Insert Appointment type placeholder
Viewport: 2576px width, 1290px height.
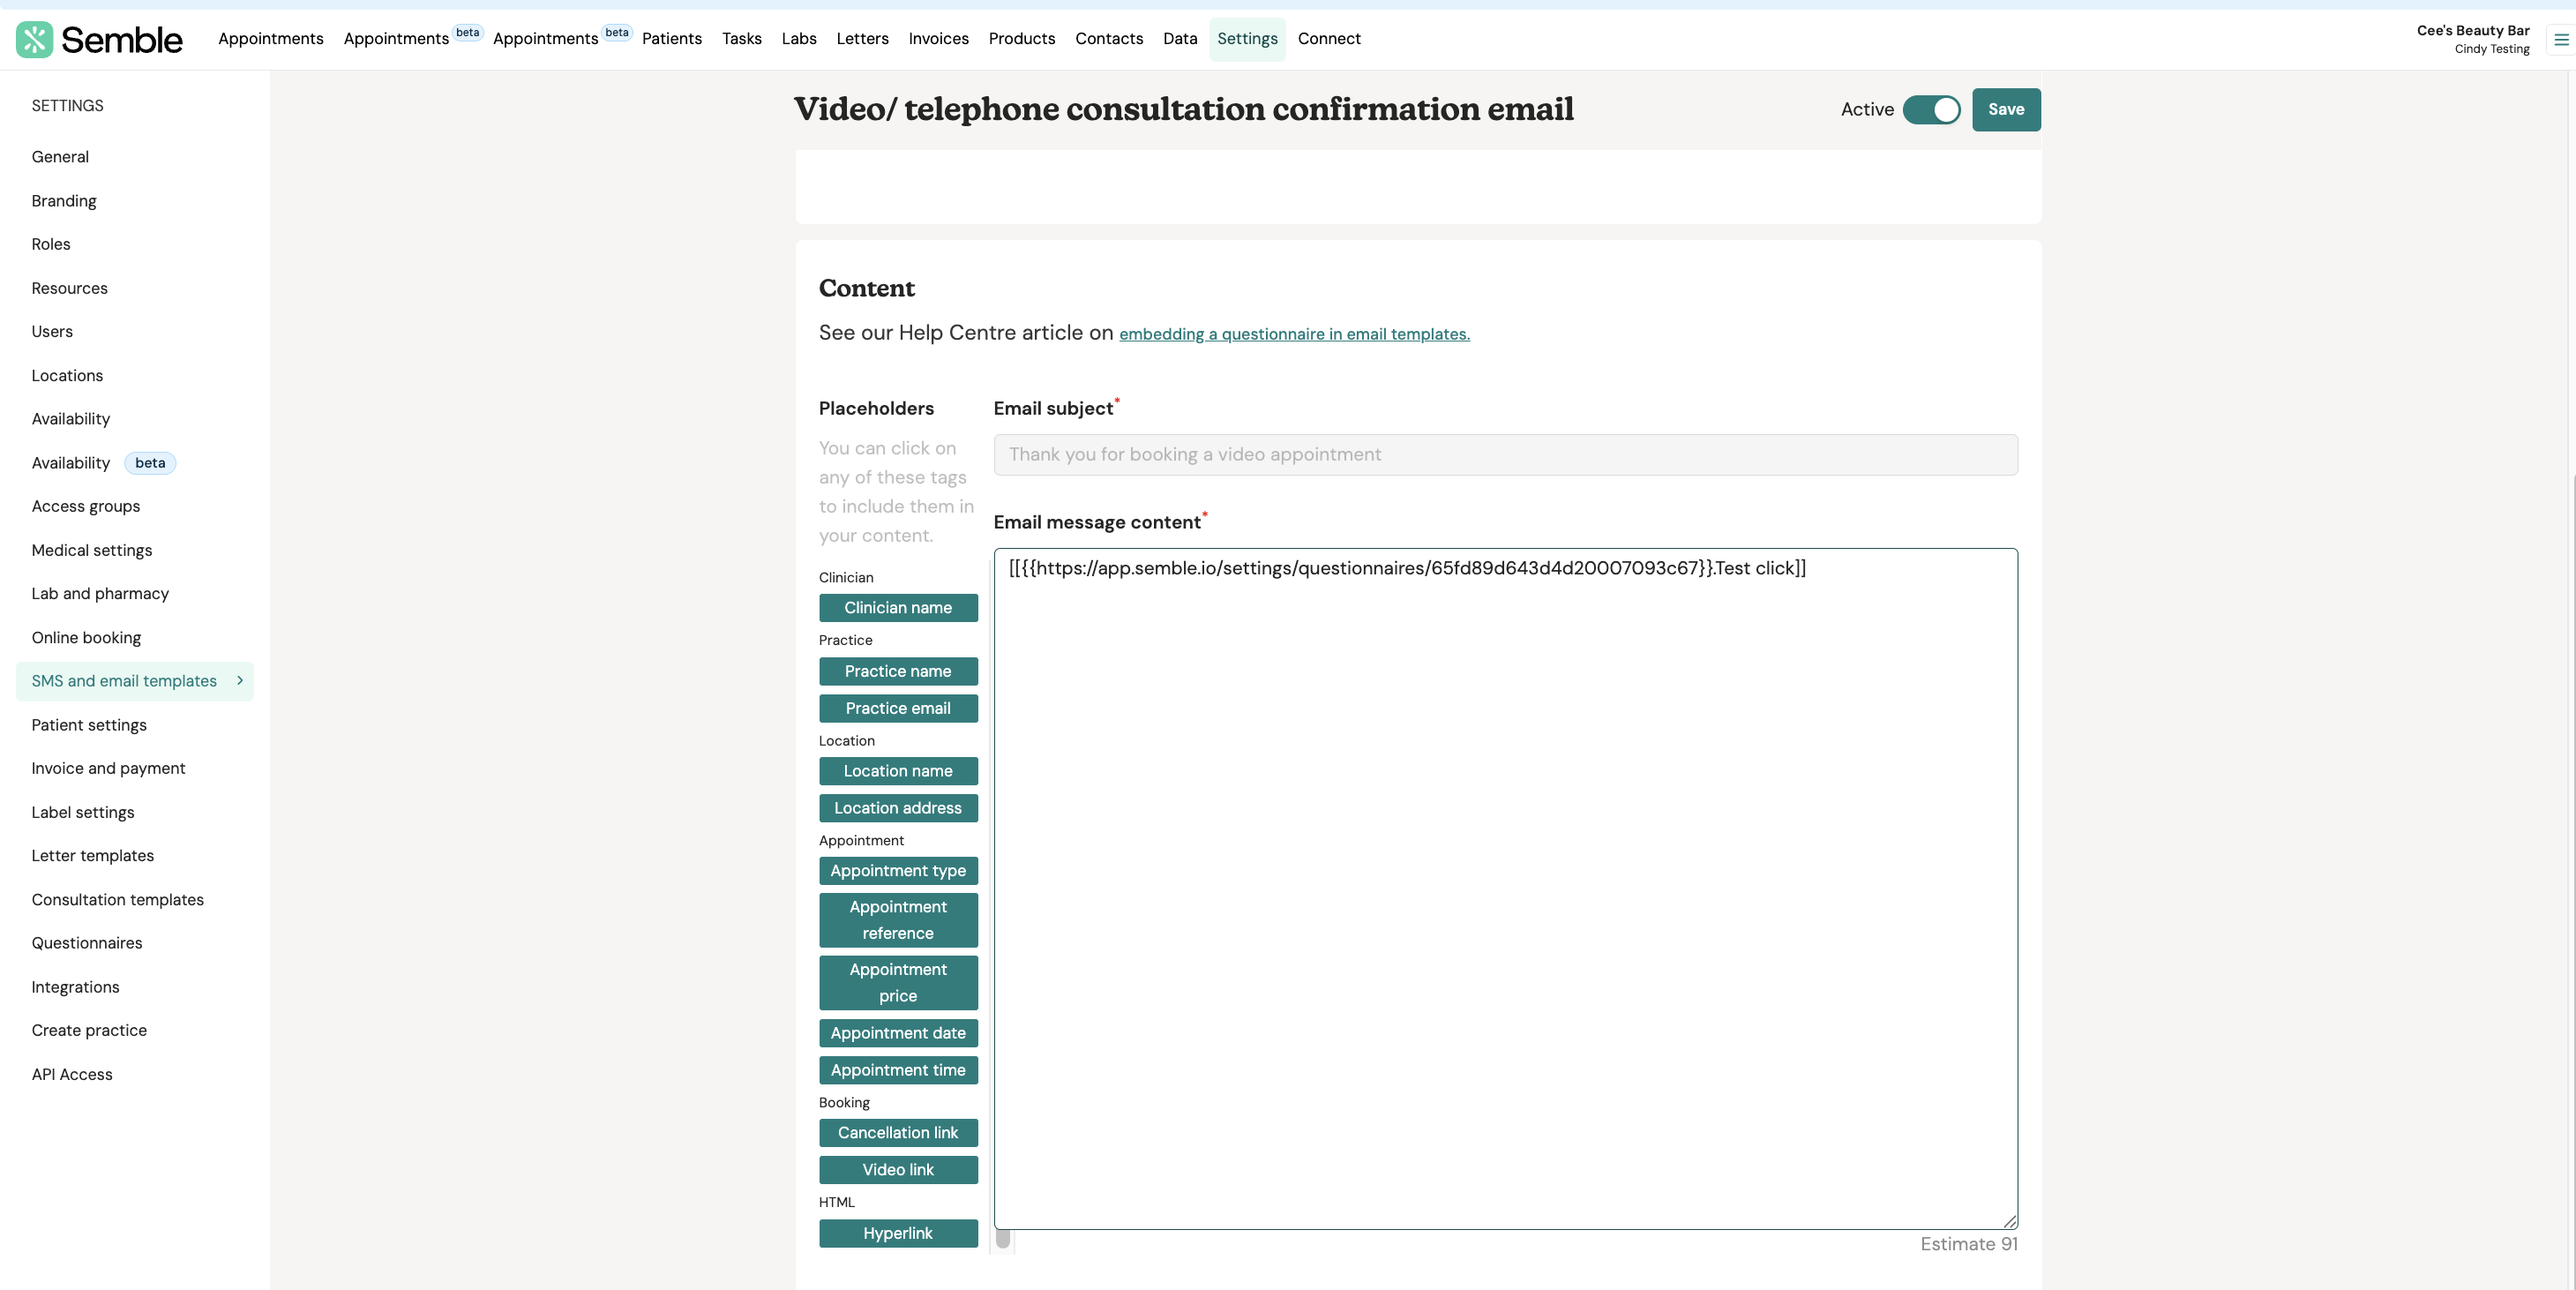coord(898,871)
